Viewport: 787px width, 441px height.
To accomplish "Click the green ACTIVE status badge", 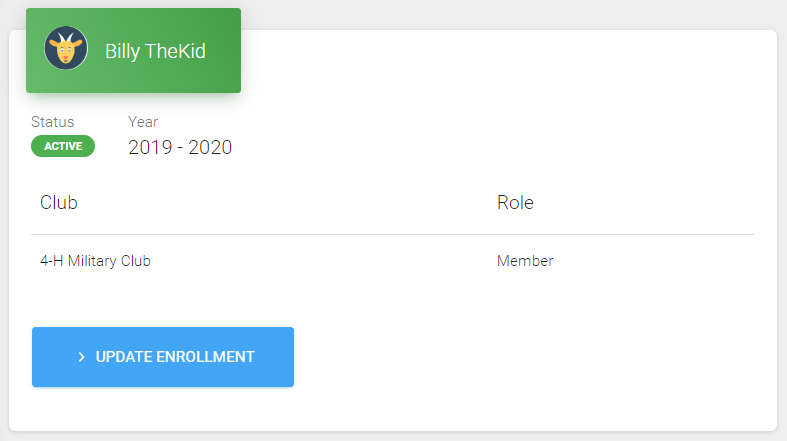I will click(x=63, y=146).
